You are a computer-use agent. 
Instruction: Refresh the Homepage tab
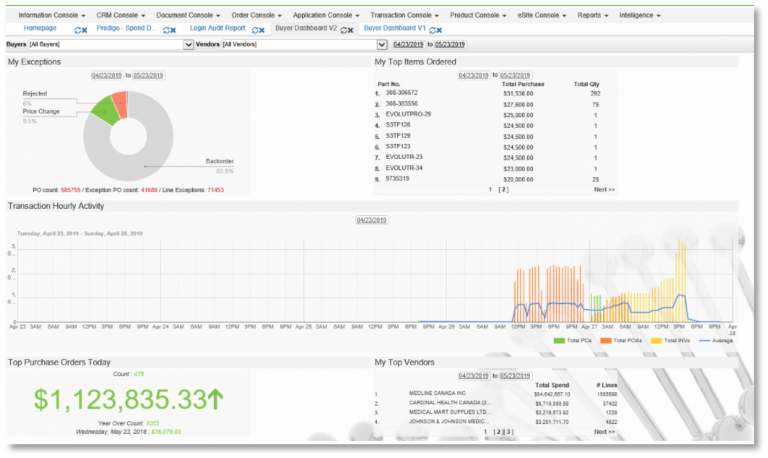coord(77,30)
